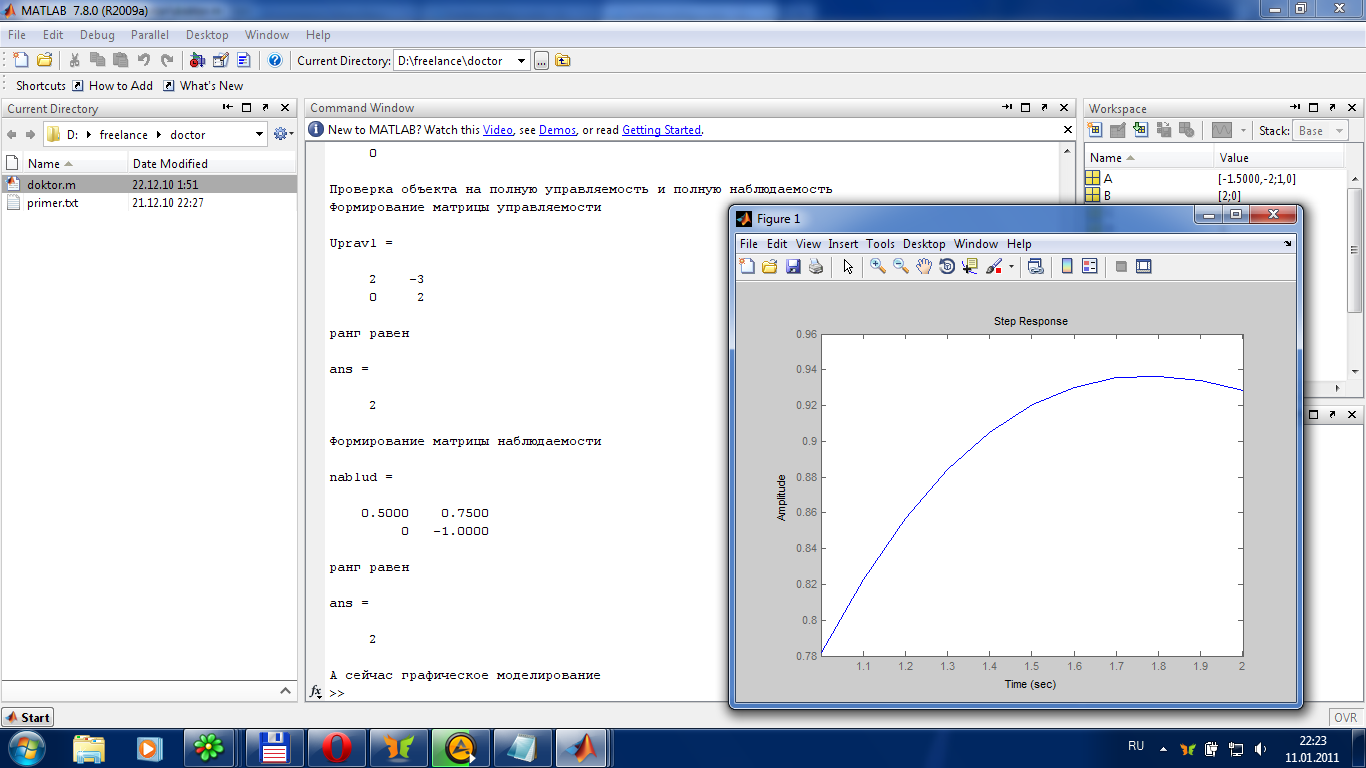Print the step response figure
Viewport: 1366px width, 768px height.
[815, 266]
